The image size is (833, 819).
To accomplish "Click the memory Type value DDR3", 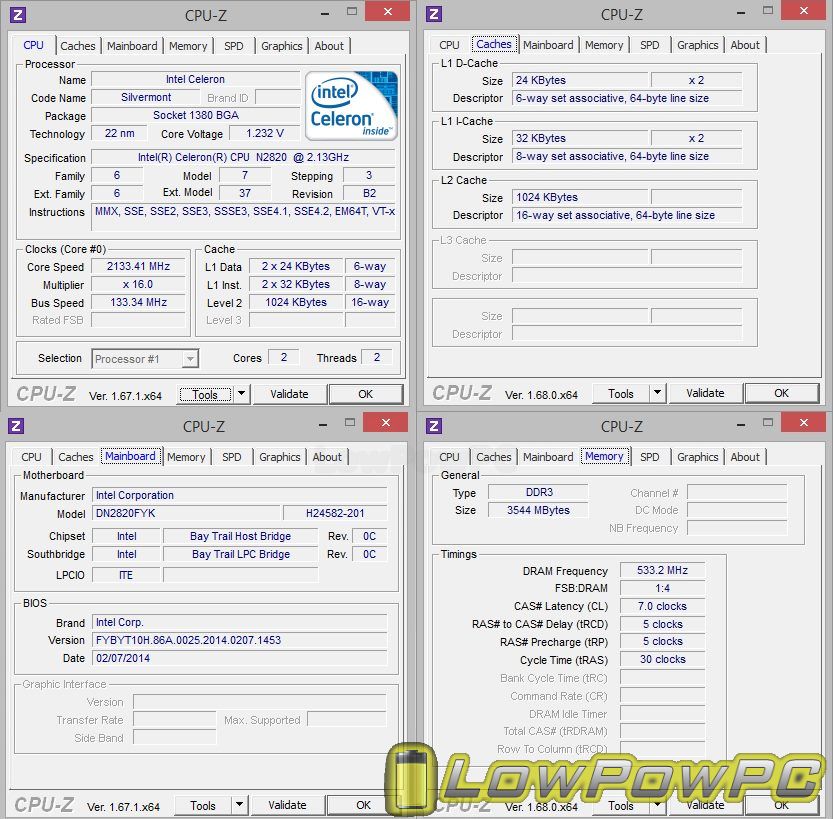I will (x=538, y=492).
